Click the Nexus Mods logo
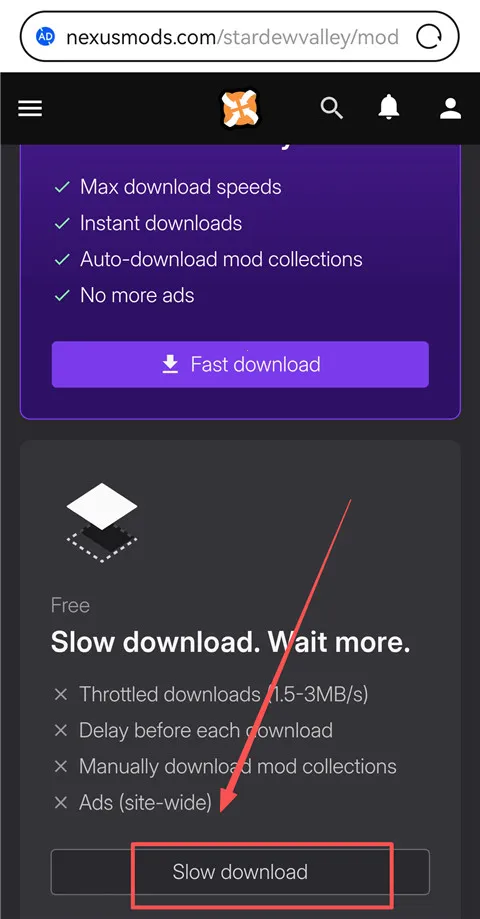Screen dimensions: 480x919 pyautogui.click(x=240, y=108)
